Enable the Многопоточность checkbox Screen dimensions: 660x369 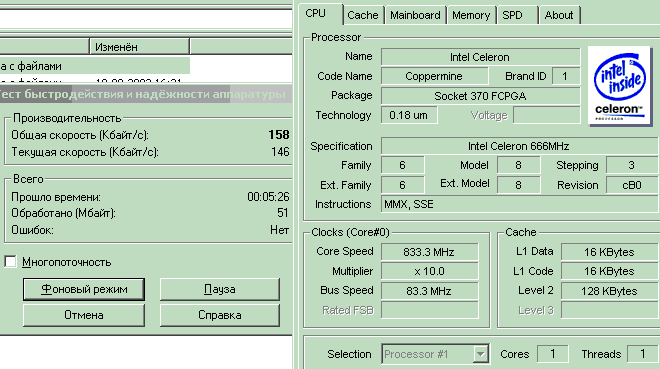(x=11, y=261)
